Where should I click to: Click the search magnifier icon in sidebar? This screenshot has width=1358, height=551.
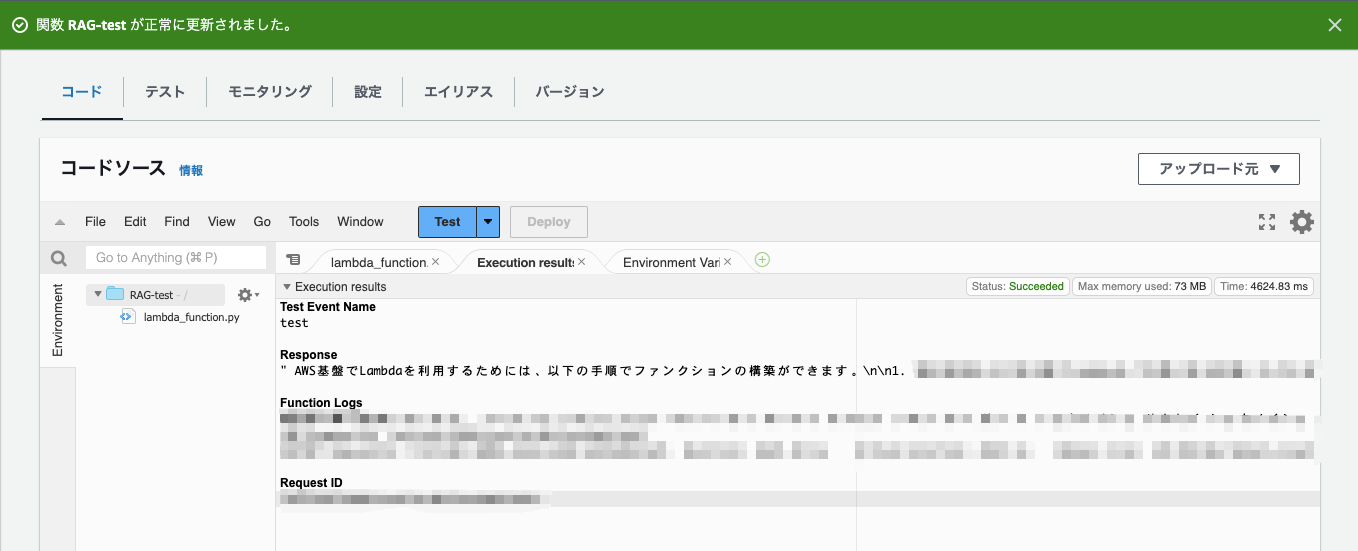point(59,259)
